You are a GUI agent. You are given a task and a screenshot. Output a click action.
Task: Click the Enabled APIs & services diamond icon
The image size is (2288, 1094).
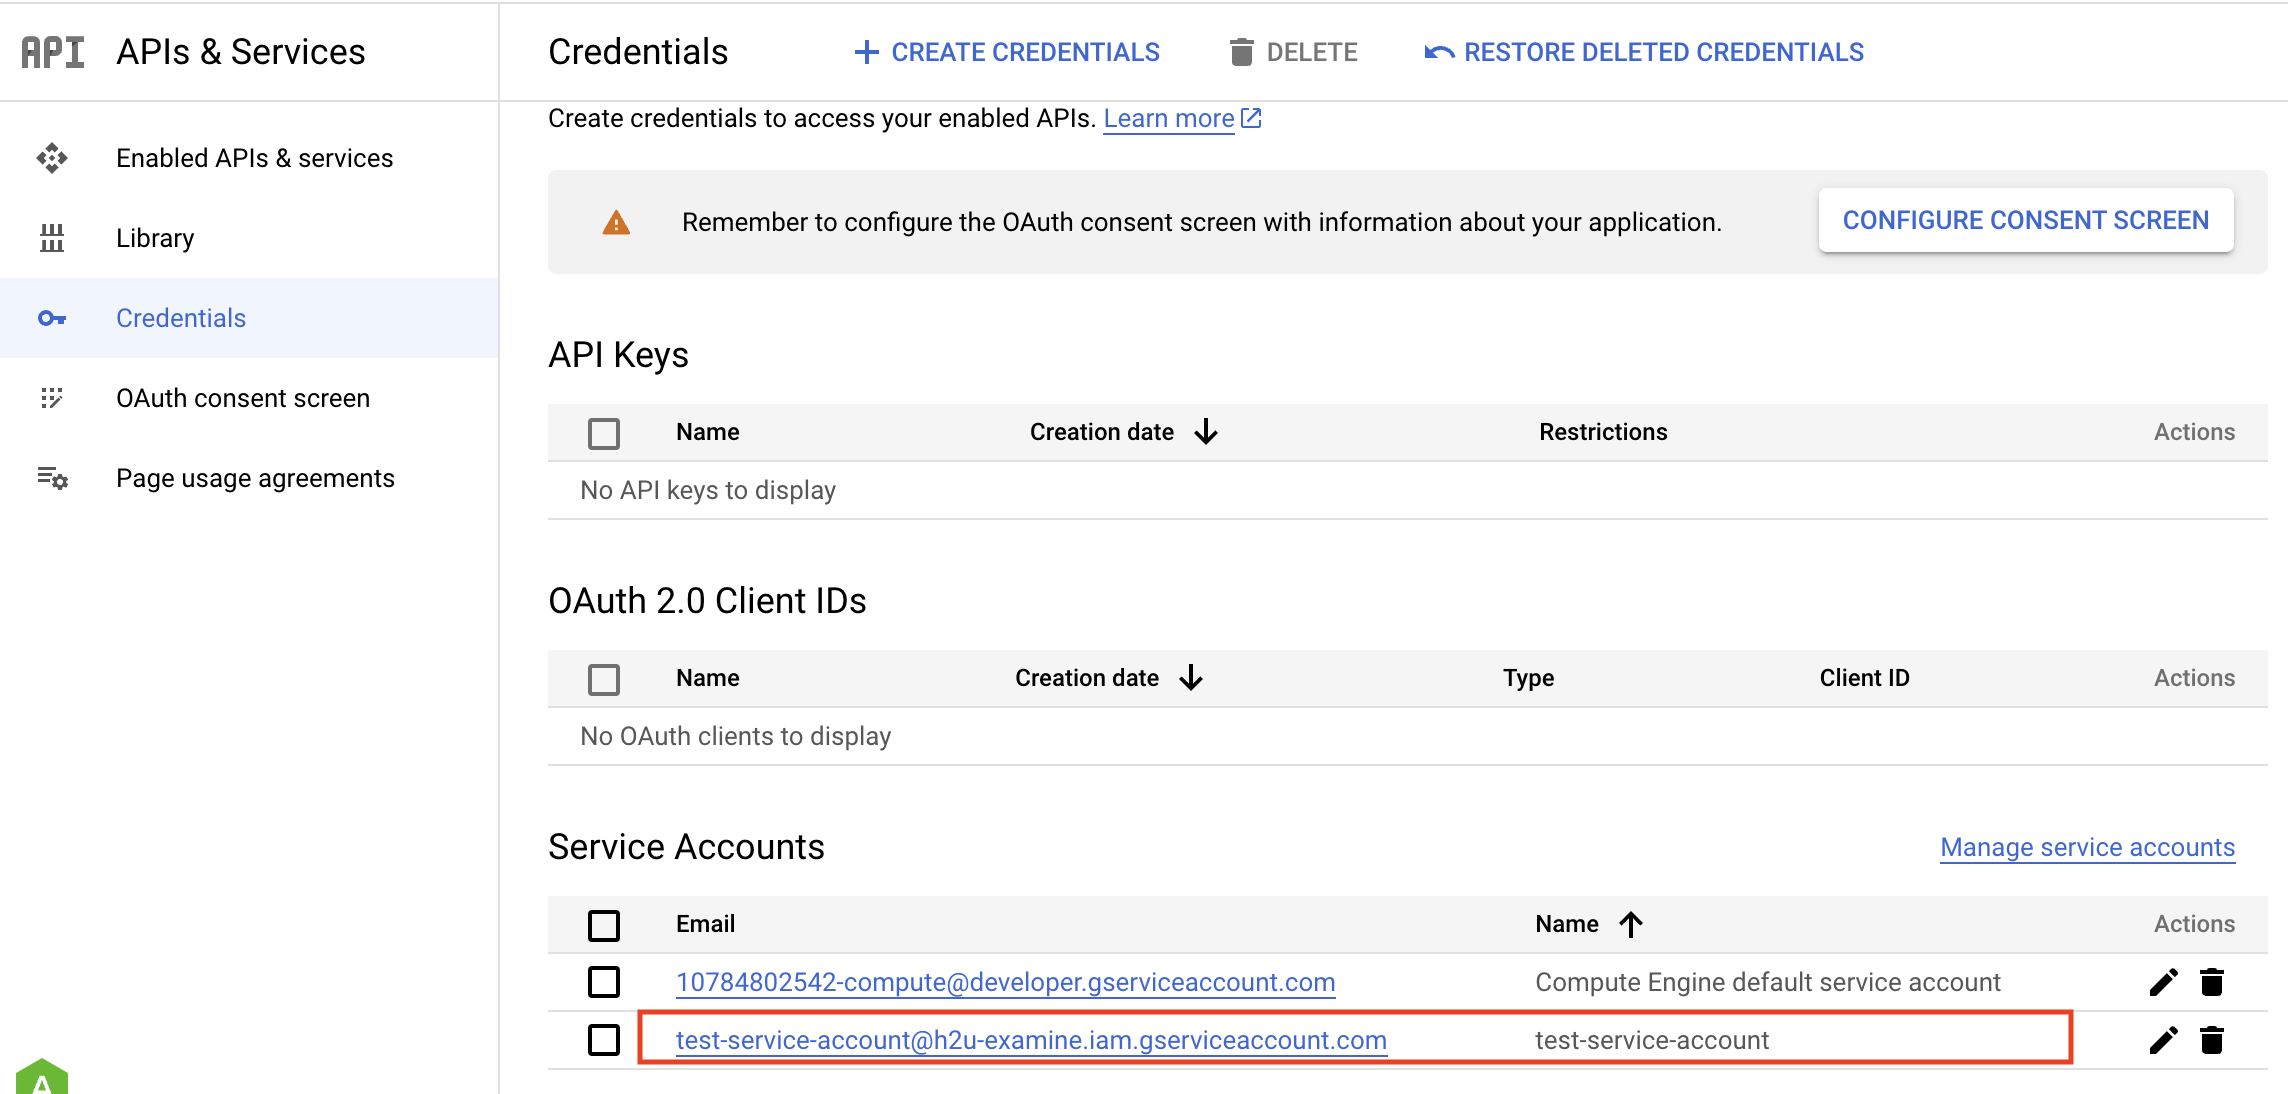tap(52, 158)
